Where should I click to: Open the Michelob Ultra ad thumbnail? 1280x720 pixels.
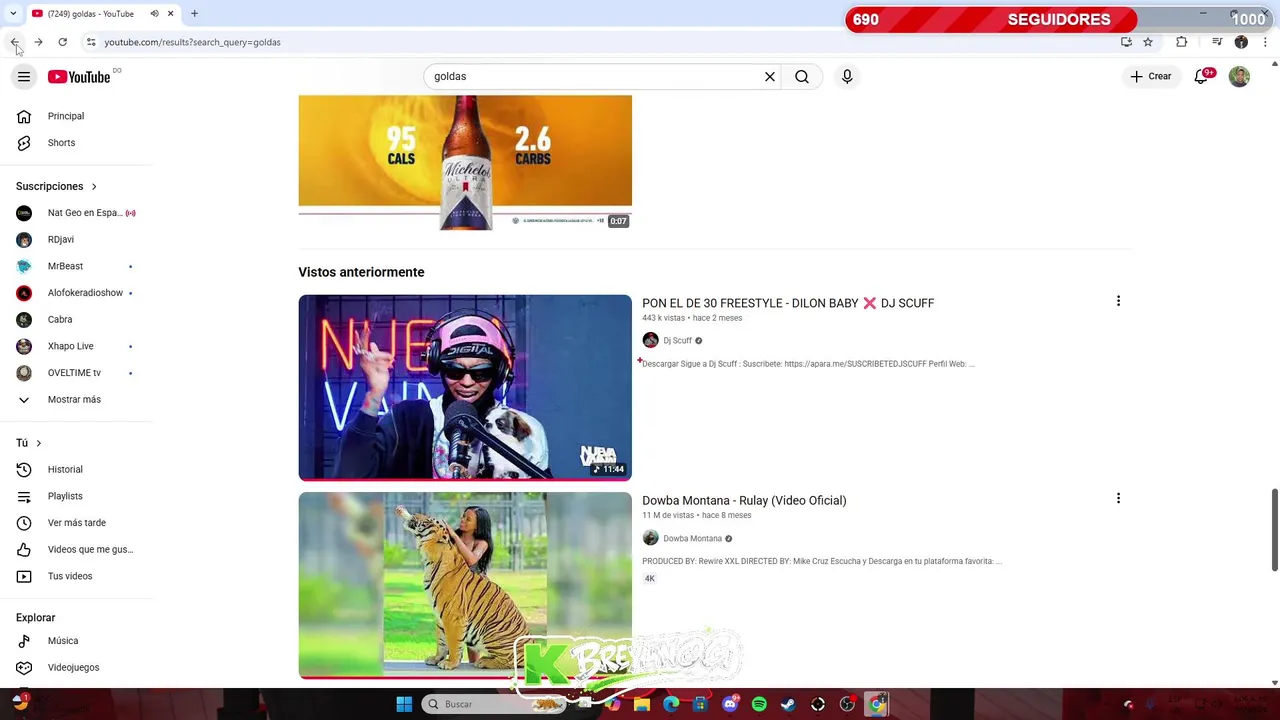(x=465, y=163)
